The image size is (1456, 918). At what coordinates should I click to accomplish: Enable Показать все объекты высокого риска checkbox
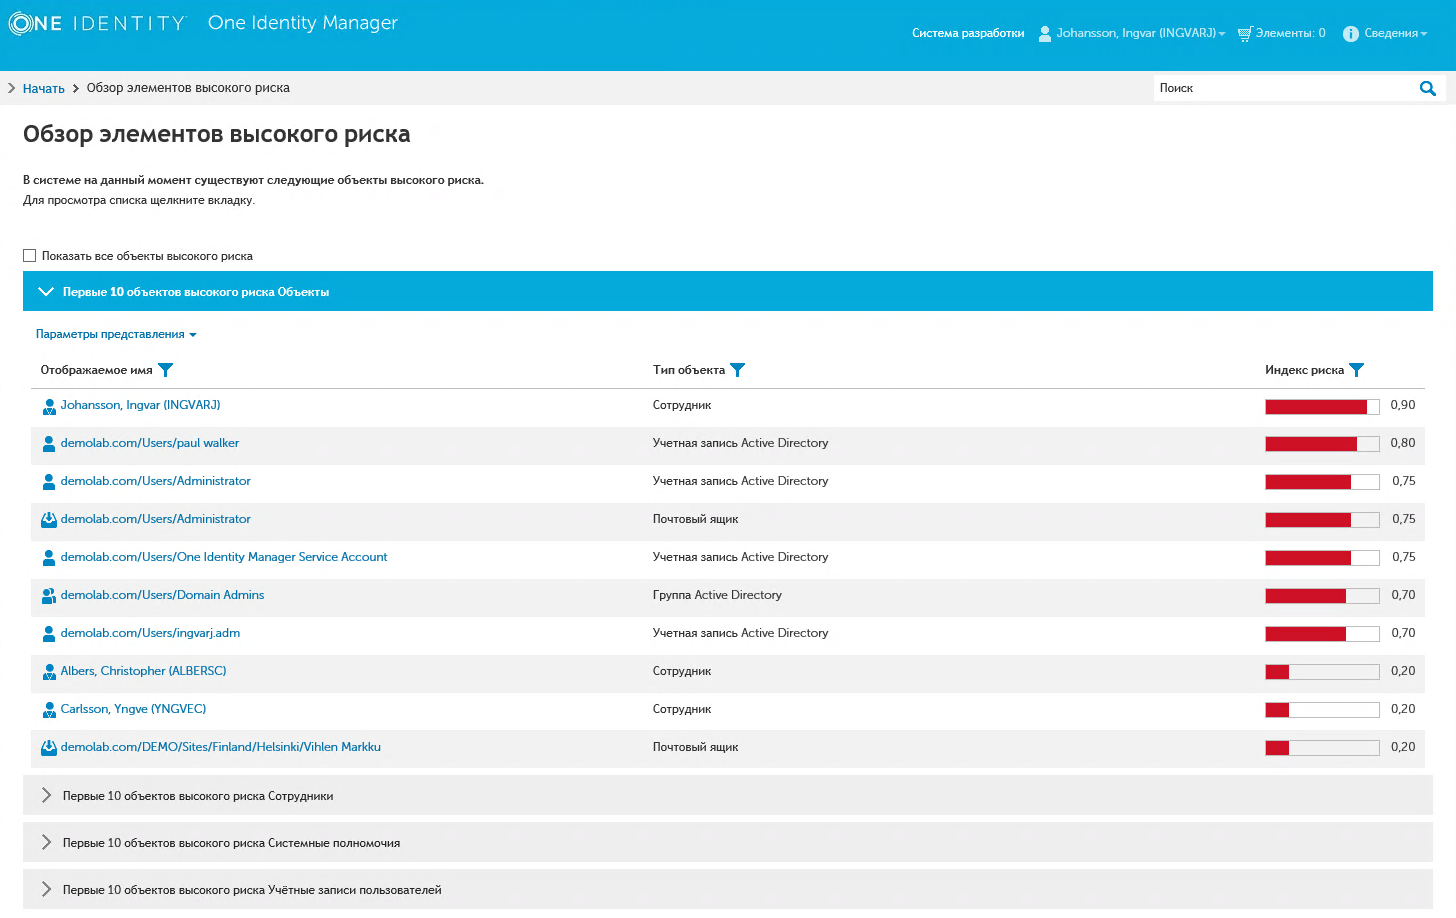click(30, 256)
